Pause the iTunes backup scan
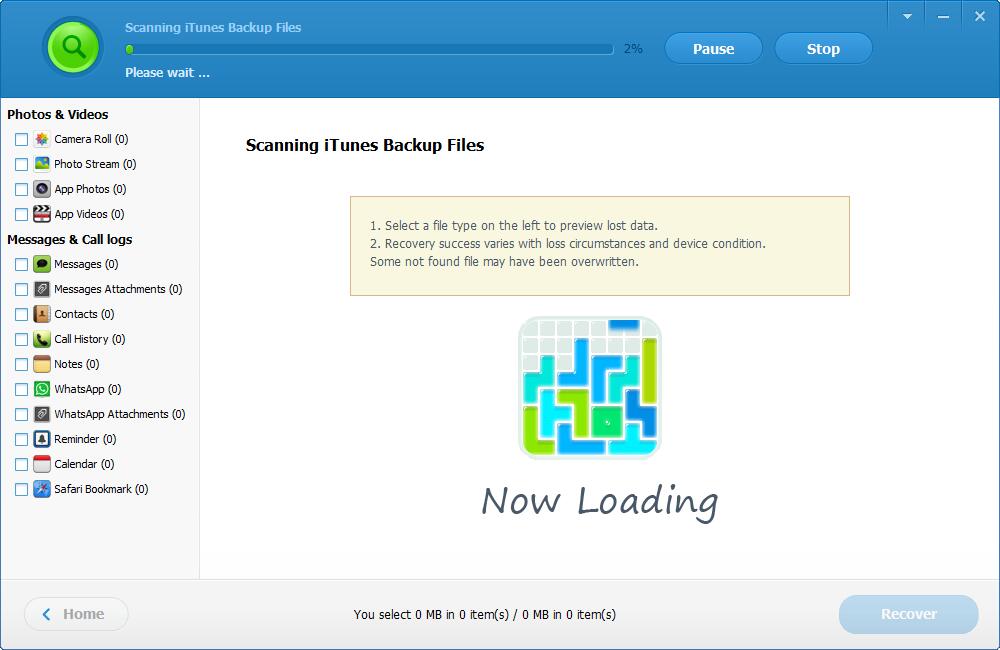The image size is (1000, 650). click(x=714, y=48)
